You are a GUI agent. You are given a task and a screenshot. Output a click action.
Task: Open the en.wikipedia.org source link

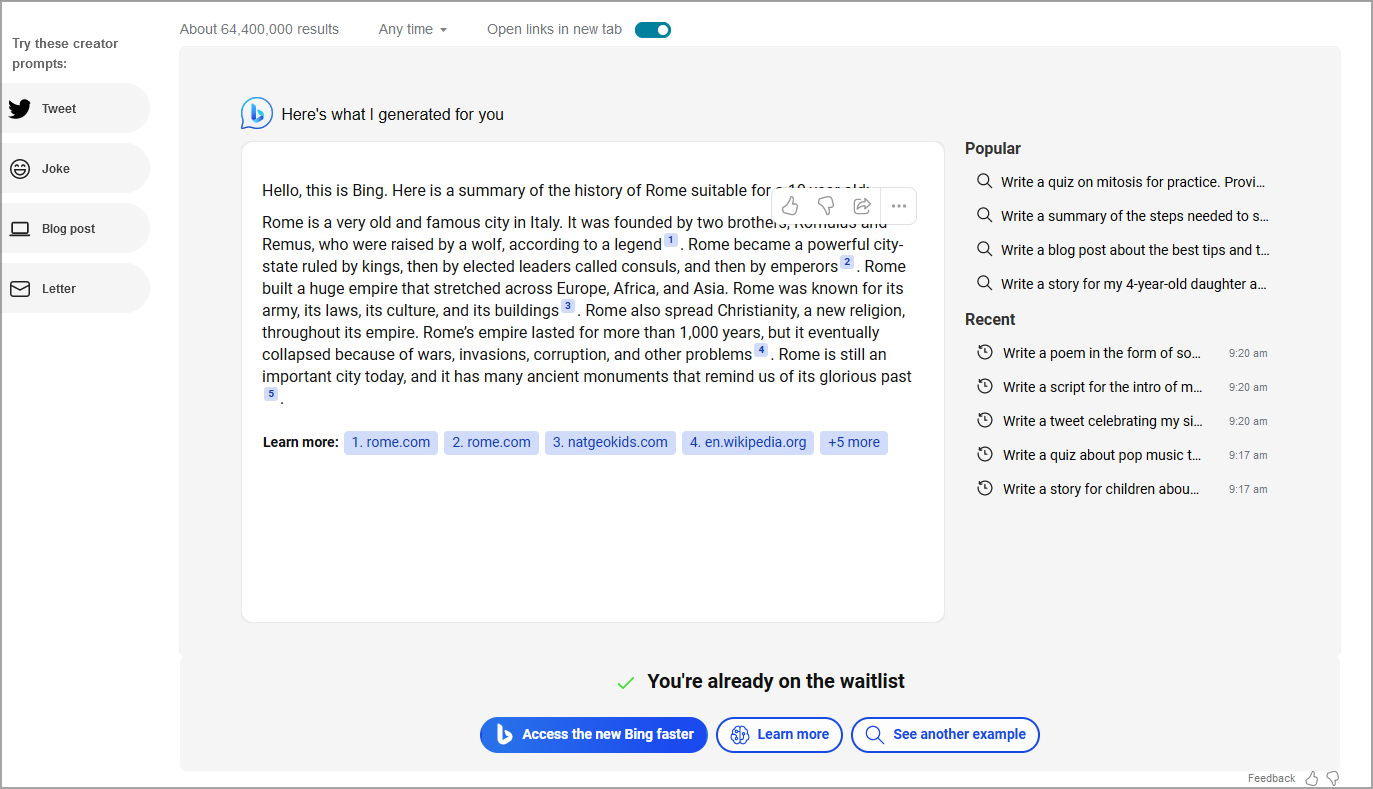pyautogui.click(x=748, y=443)
